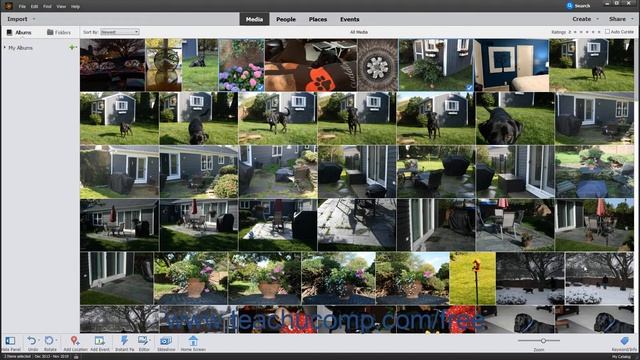Set the rating filter to one star
The image size is (640, 360).
coord(575,32)
